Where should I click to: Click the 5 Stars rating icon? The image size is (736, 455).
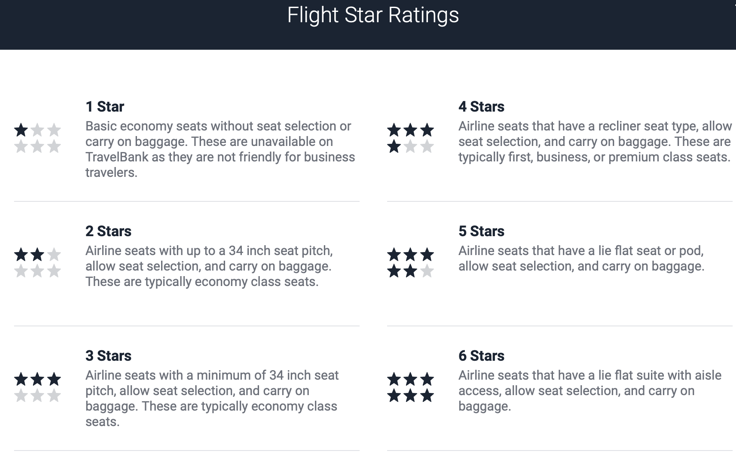[410, 262]
